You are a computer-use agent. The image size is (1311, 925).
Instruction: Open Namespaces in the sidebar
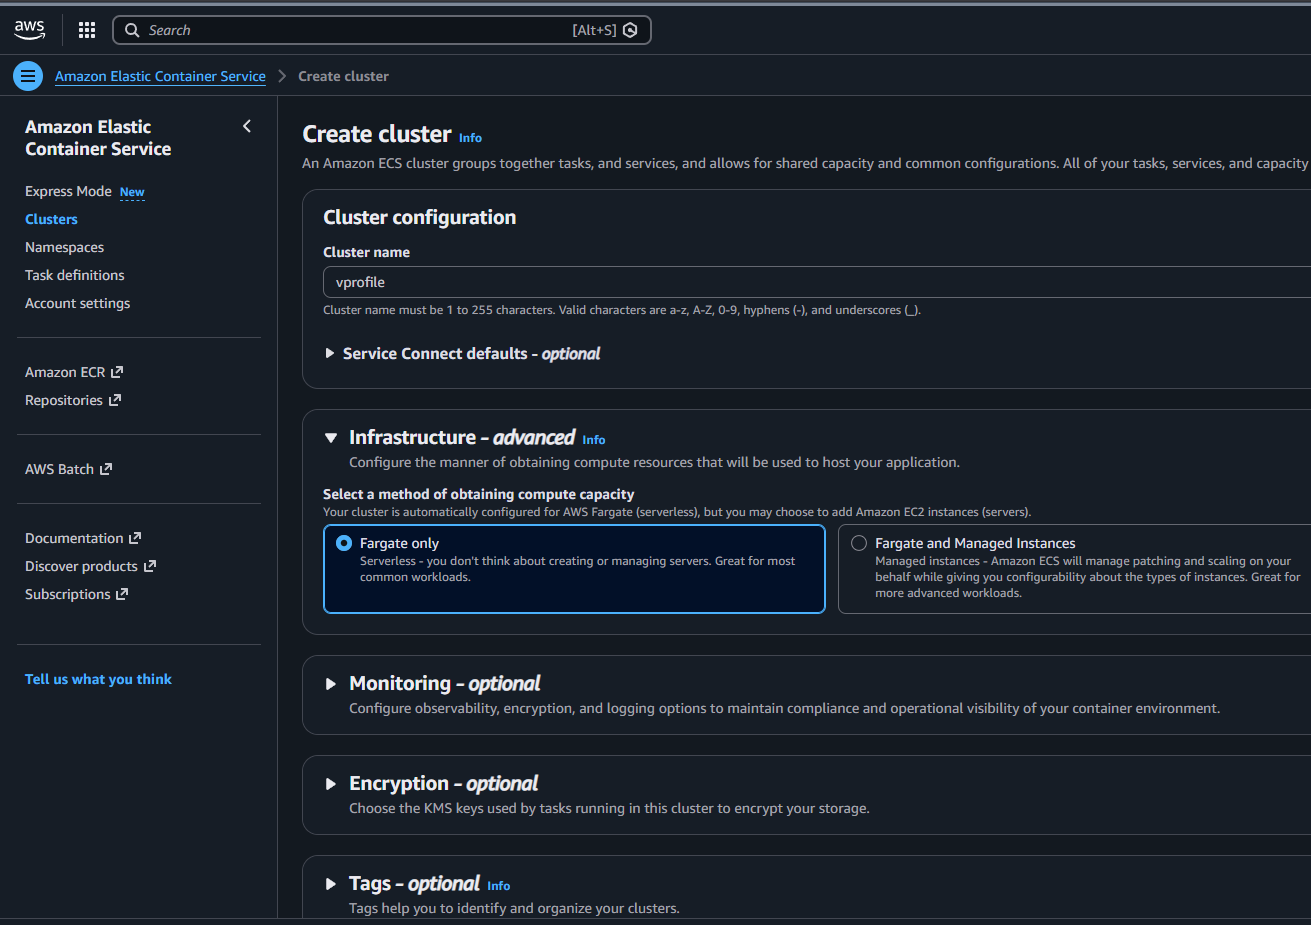pos(64,247)
